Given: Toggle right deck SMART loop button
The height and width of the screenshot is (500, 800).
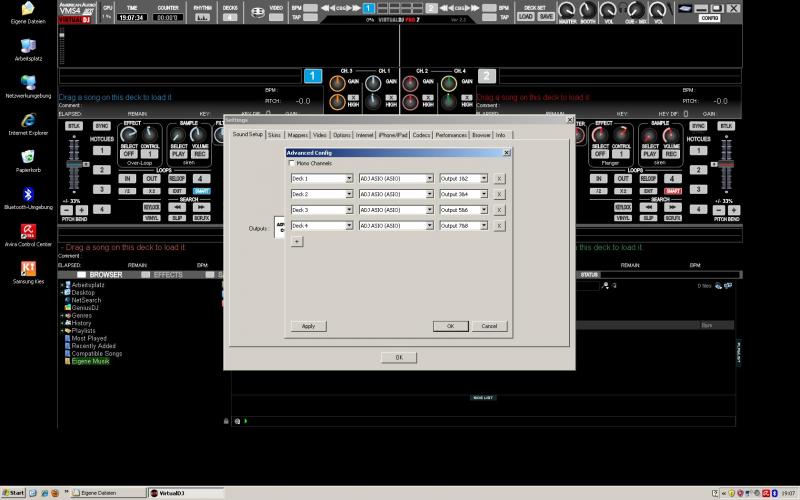Looking at the screenshot, I should click(672, 191).
